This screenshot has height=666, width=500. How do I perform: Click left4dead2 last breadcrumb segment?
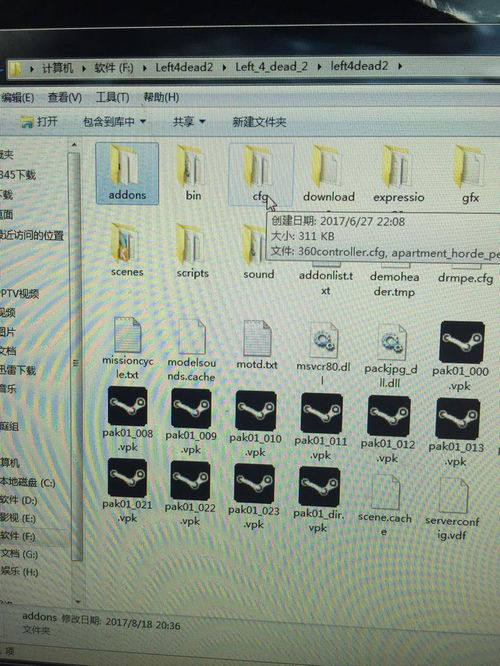point(359,66)
